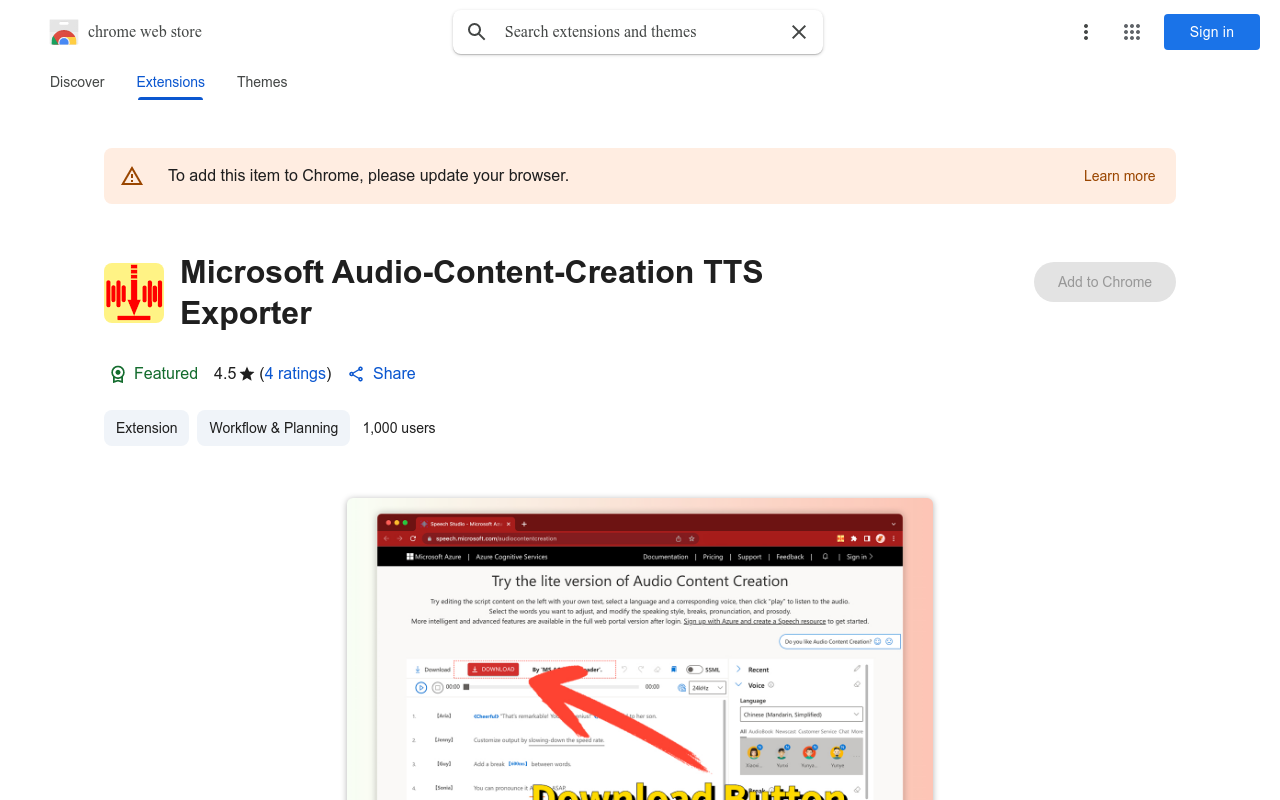Click the TTS Exporter extension icon
Screen dimensions: 1280x800
[x=134, y=293]
